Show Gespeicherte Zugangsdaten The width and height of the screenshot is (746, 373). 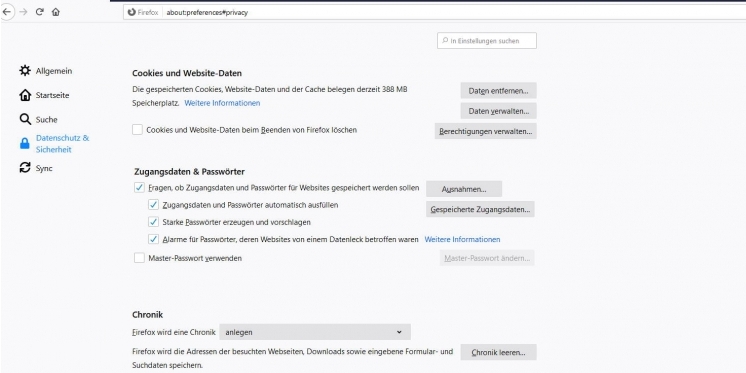(480, 209)
